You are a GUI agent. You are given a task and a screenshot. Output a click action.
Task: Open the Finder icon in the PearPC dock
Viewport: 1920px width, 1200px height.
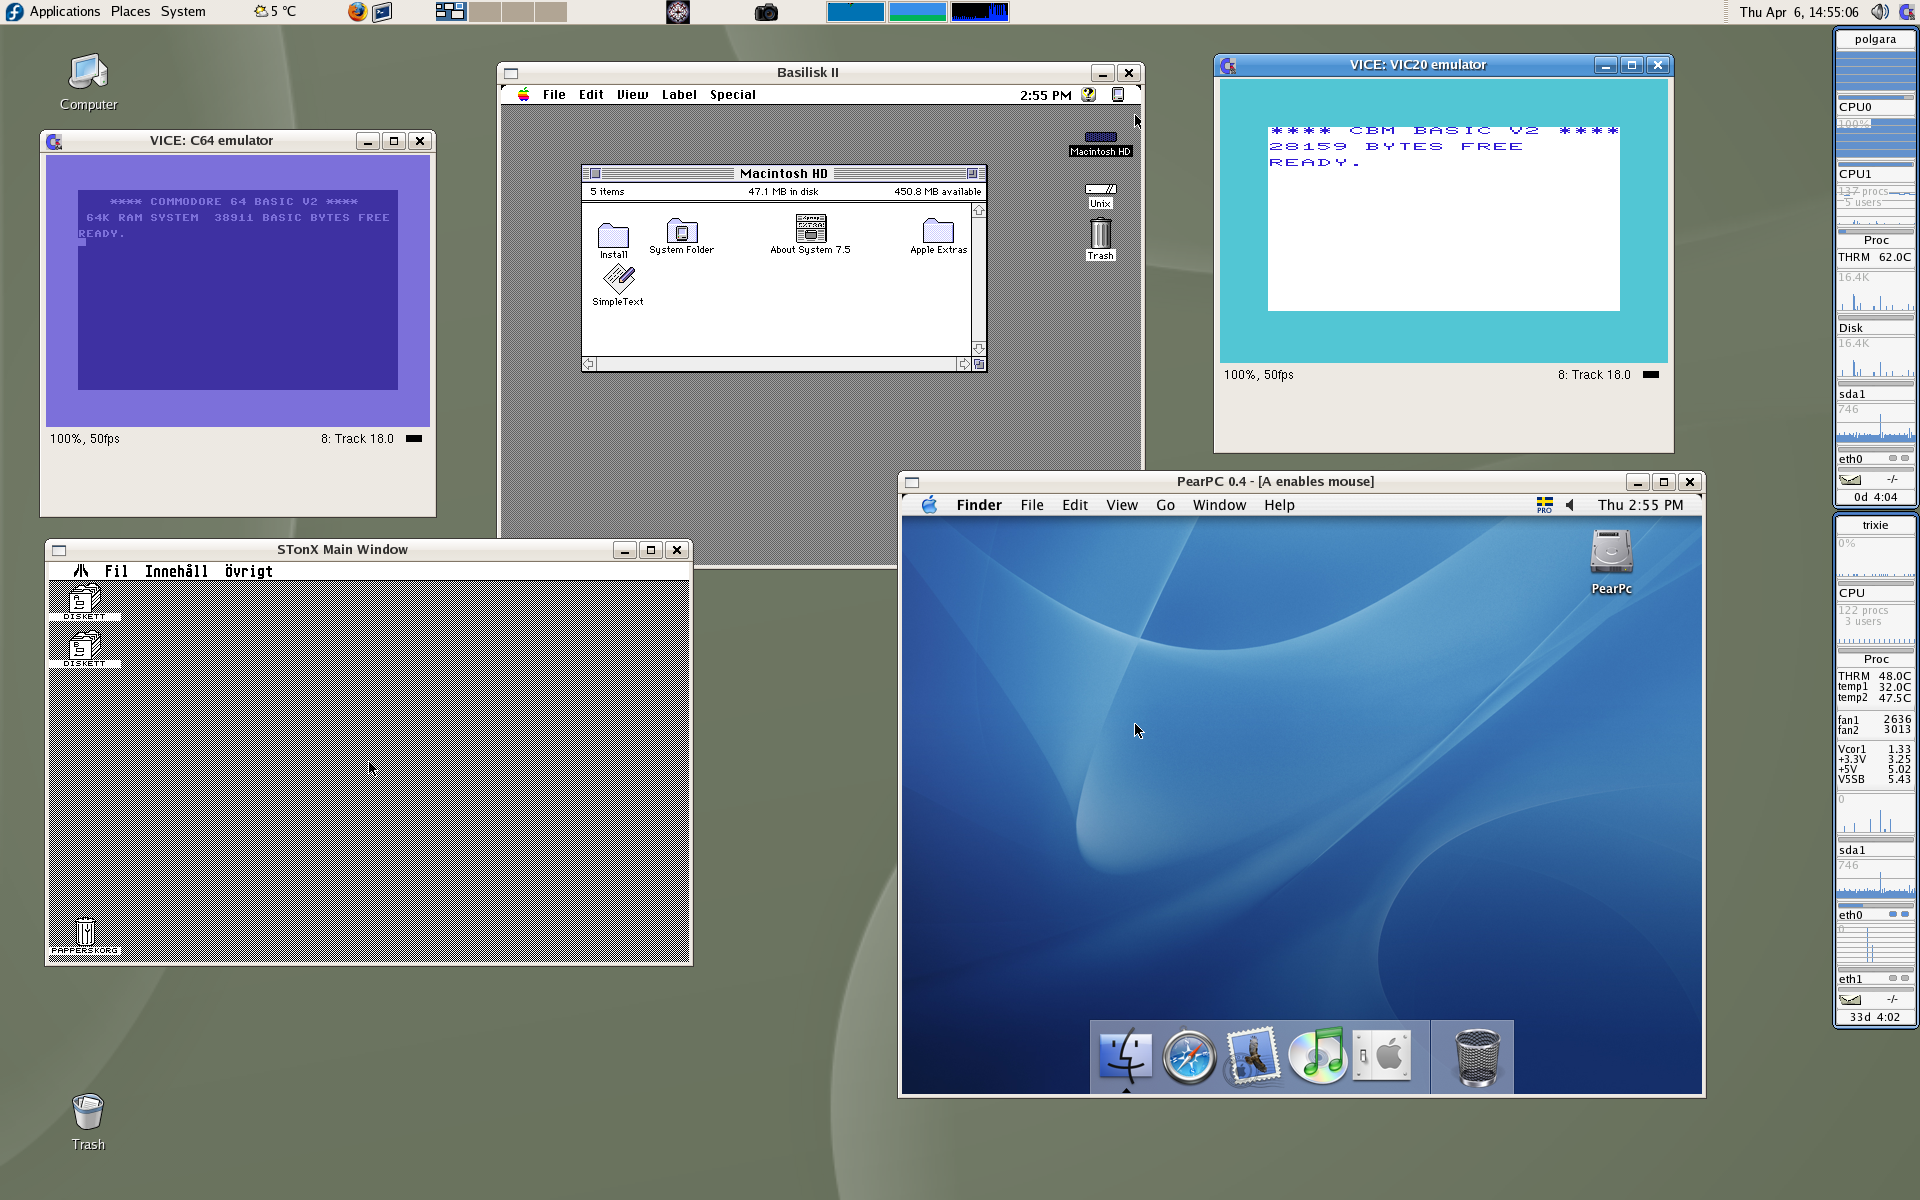(1125, 1056)
